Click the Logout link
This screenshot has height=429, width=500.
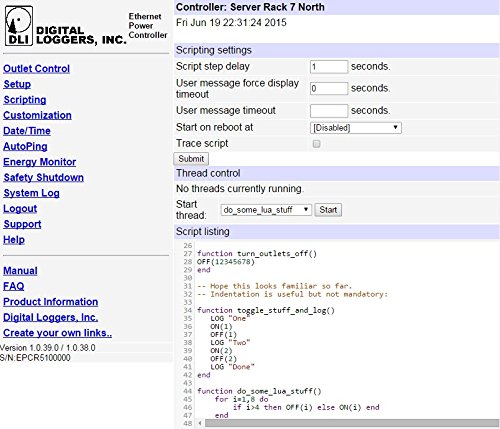tap(20, 209)
